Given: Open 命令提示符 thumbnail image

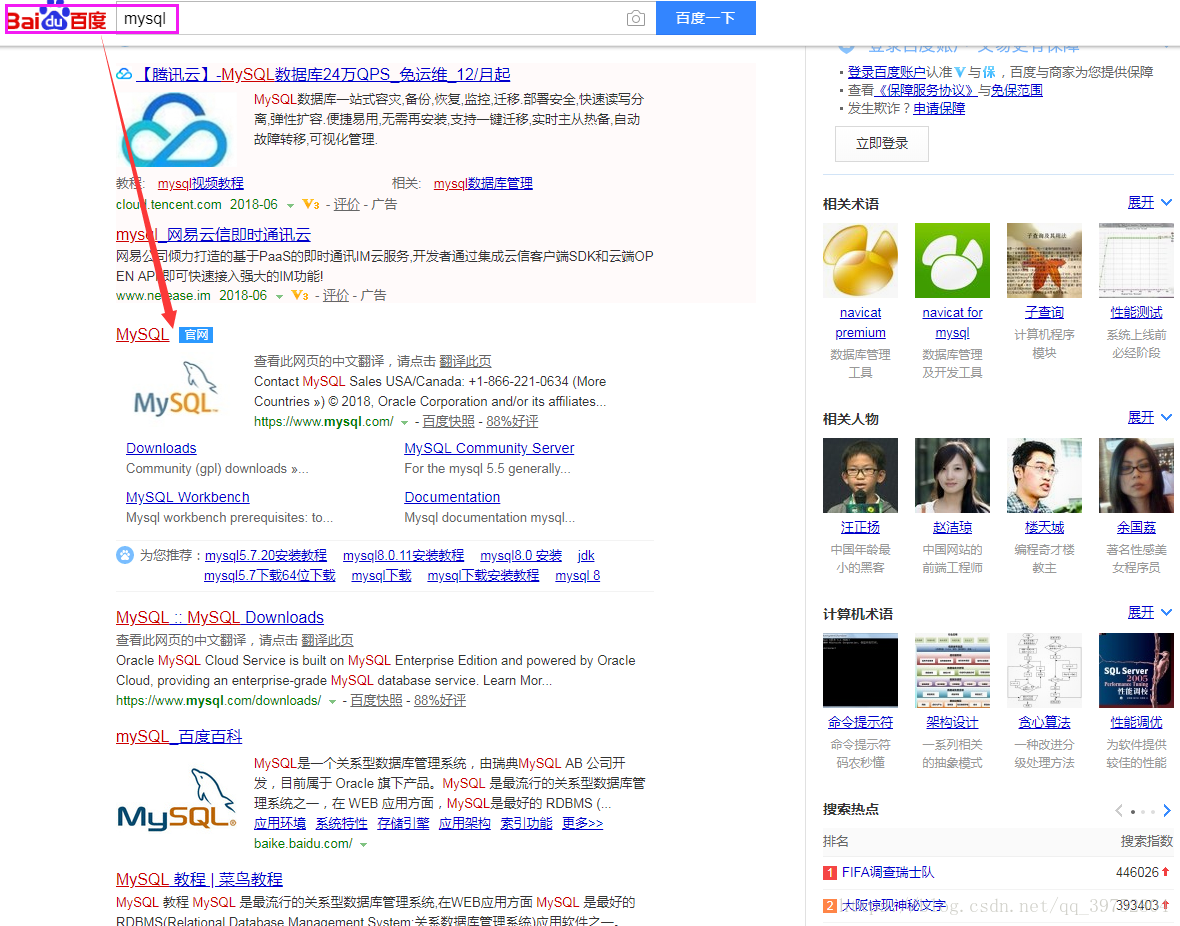Looking at the screenshot, I should pyautogui.click(x=860, y=671).
